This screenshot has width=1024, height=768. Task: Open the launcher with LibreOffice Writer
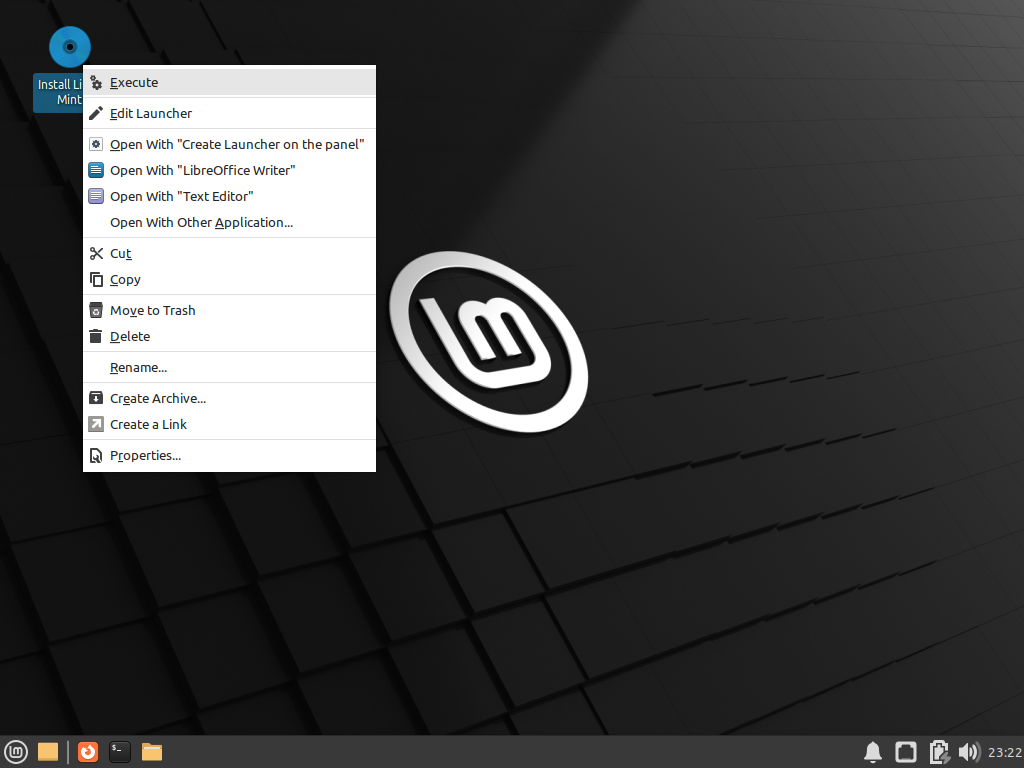pyautogui.click(x=229, y=170)
